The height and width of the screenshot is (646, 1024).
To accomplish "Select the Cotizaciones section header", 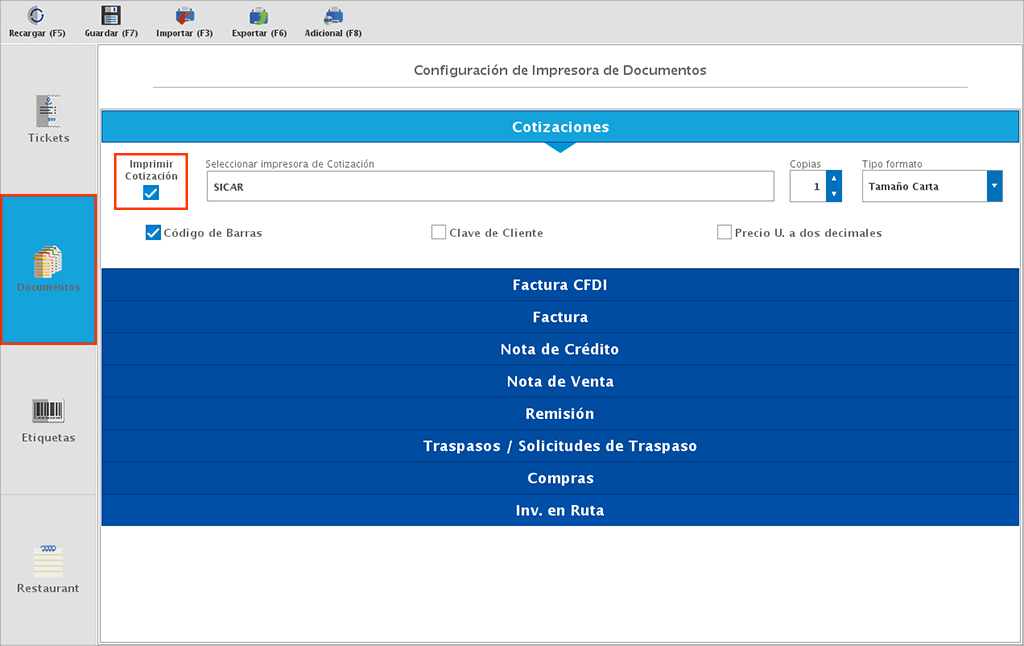I will (x=560, y=126).
